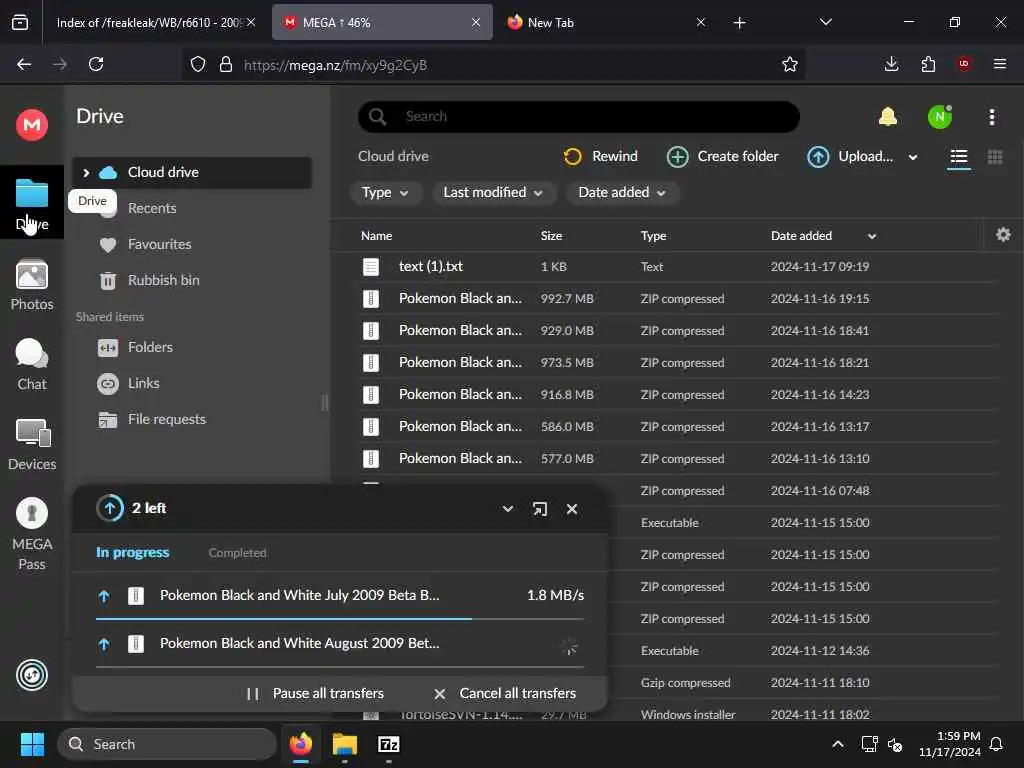
Task: Click Rewind button
Action: pyautogui.click(x=600, y=157)
